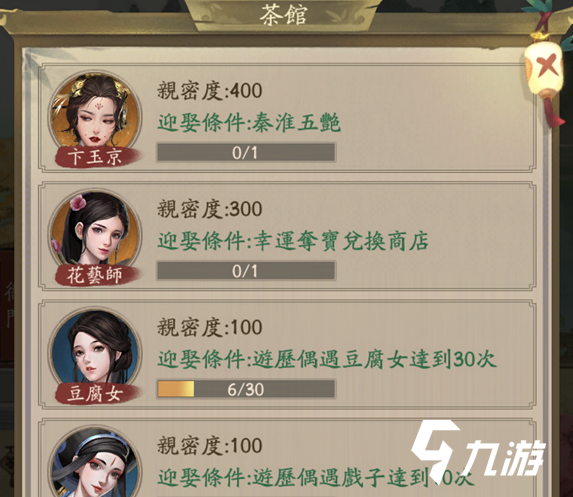The width and height of the screenshot is (573, 497).
Task: Select the 花藝師 character portrait
Action: tap(95, 234)
